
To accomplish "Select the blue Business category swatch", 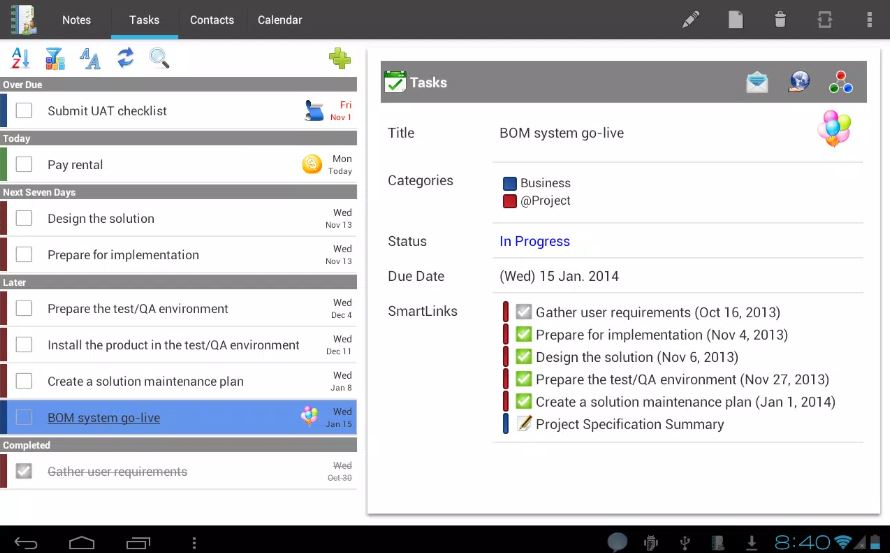I will (510, 183).
